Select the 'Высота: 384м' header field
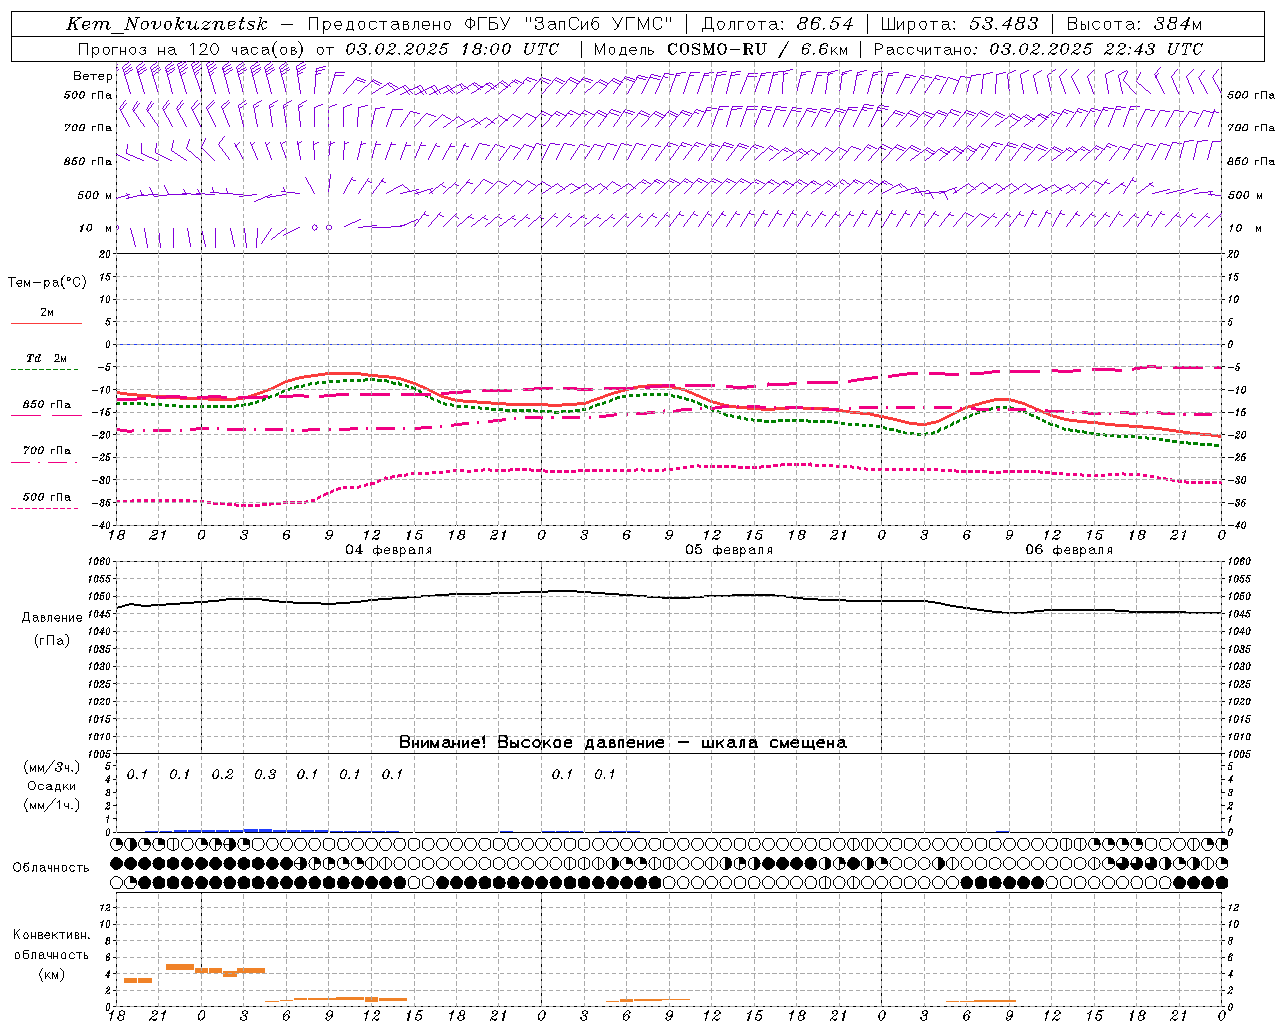Viewport: 1280px width, 1024px height. (1134, 24)
